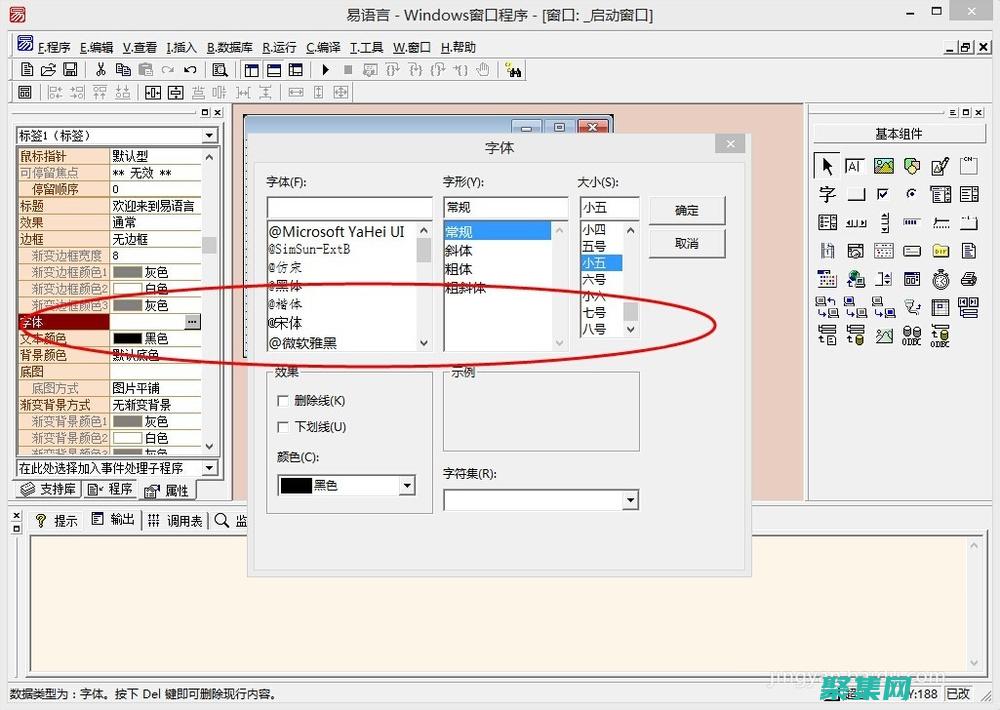Select the picture box component icon
Image resolution: width=1000 pixels, height=710 pixels.
click(885, 165)
